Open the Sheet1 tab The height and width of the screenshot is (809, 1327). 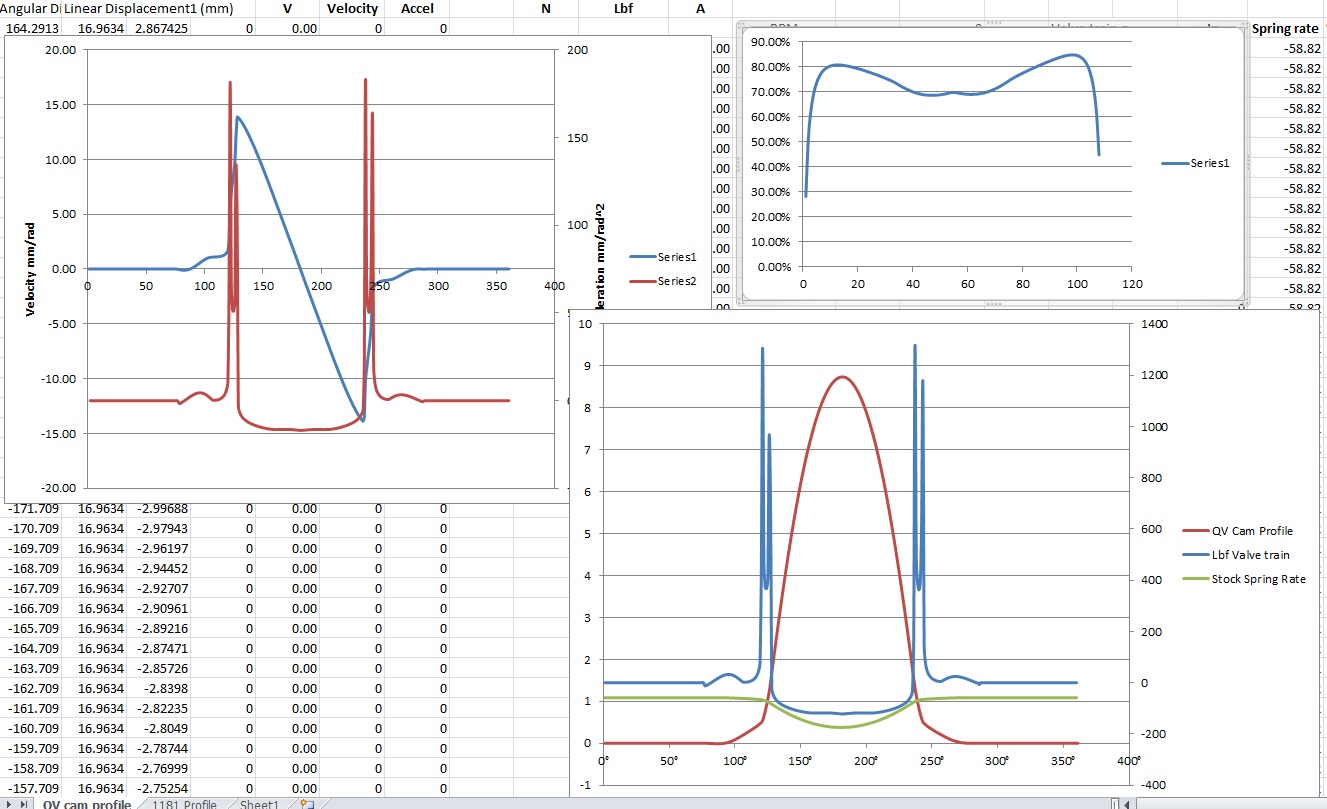click(x=259, y=804)
